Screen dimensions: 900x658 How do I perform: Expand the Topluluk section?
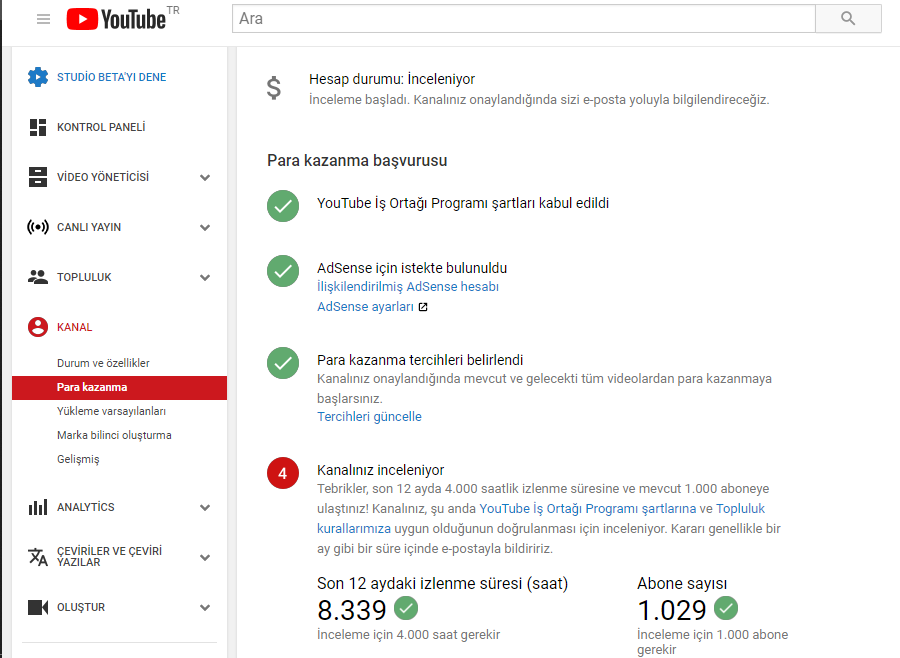click(205, 277)
